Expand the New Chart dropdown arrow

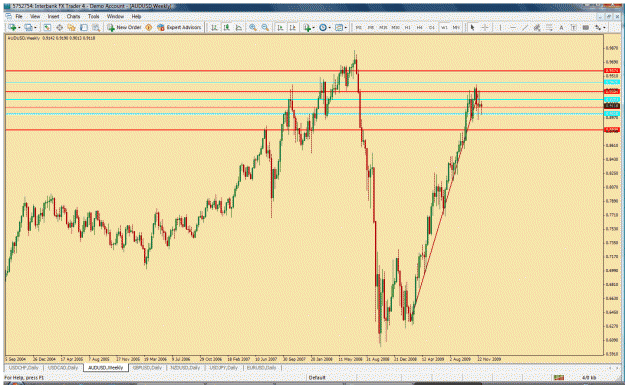(19, 28)
